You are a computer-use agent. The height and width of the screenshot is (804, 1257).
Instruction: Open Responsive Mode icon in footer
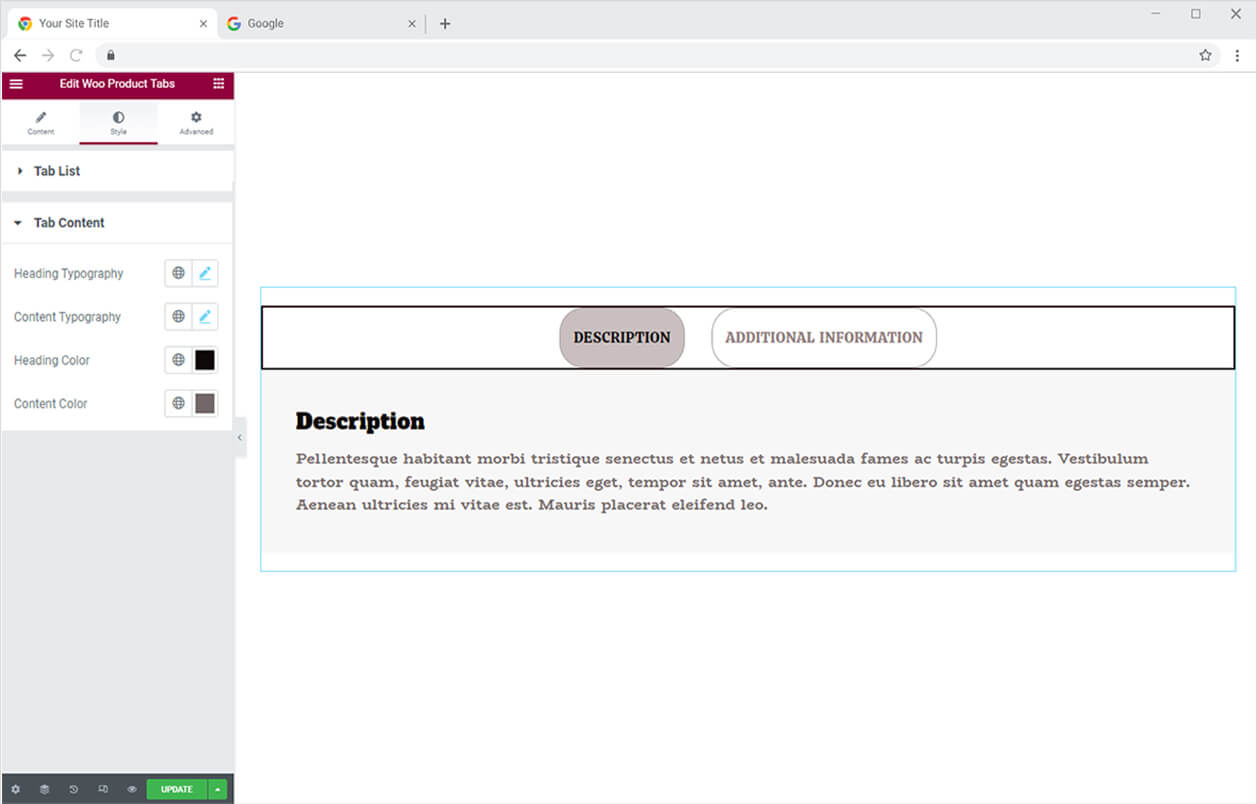coord(102,789)
